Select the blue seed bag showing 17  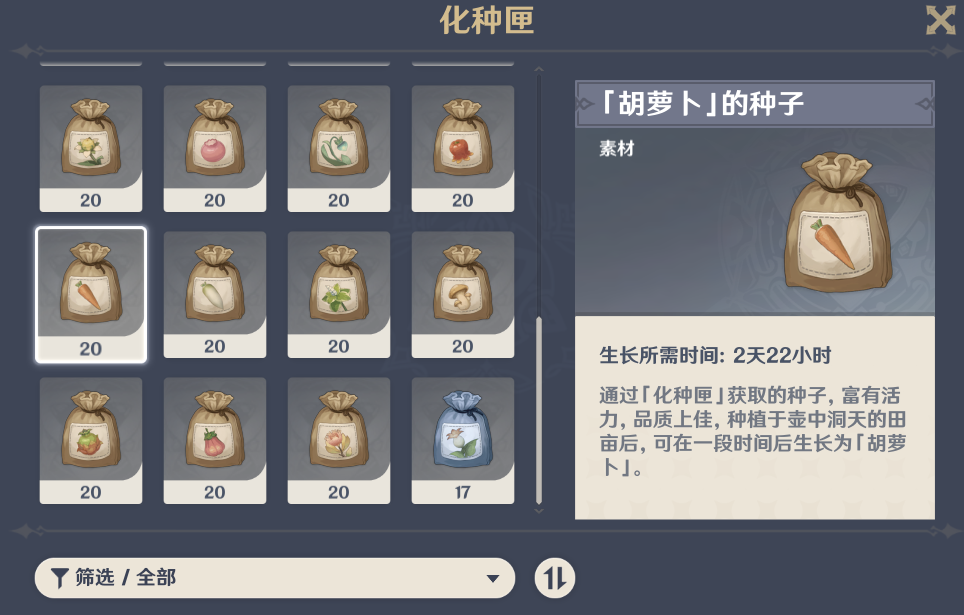(462, 440)
